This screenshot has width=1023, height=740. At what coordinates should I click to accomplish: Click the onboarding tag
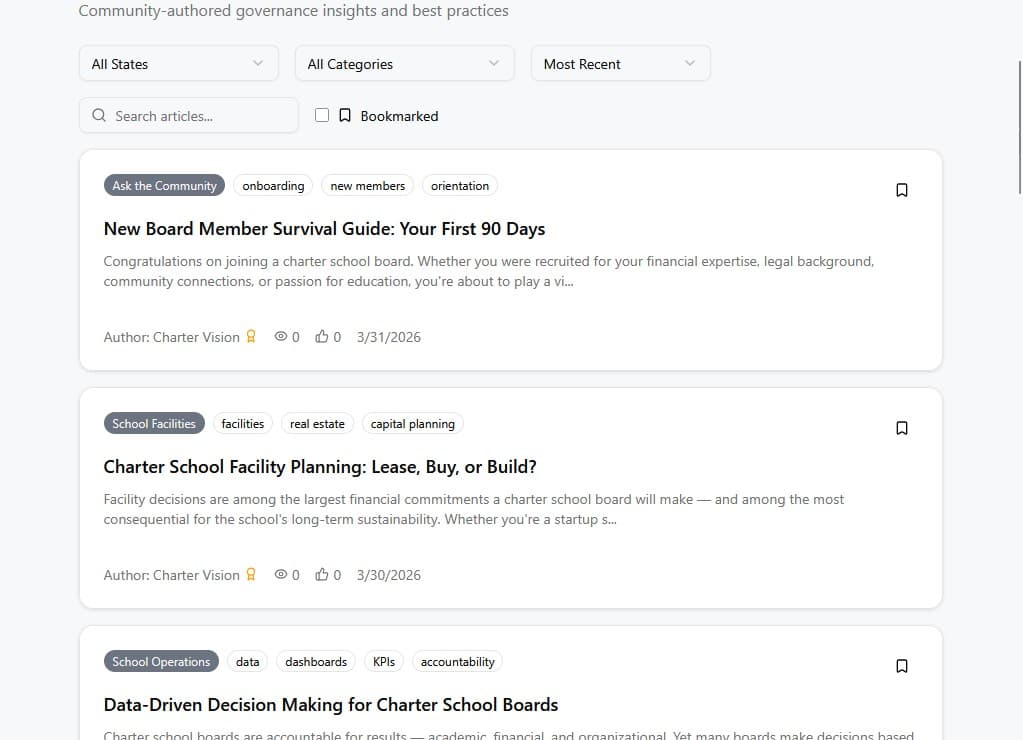[273, 186]
